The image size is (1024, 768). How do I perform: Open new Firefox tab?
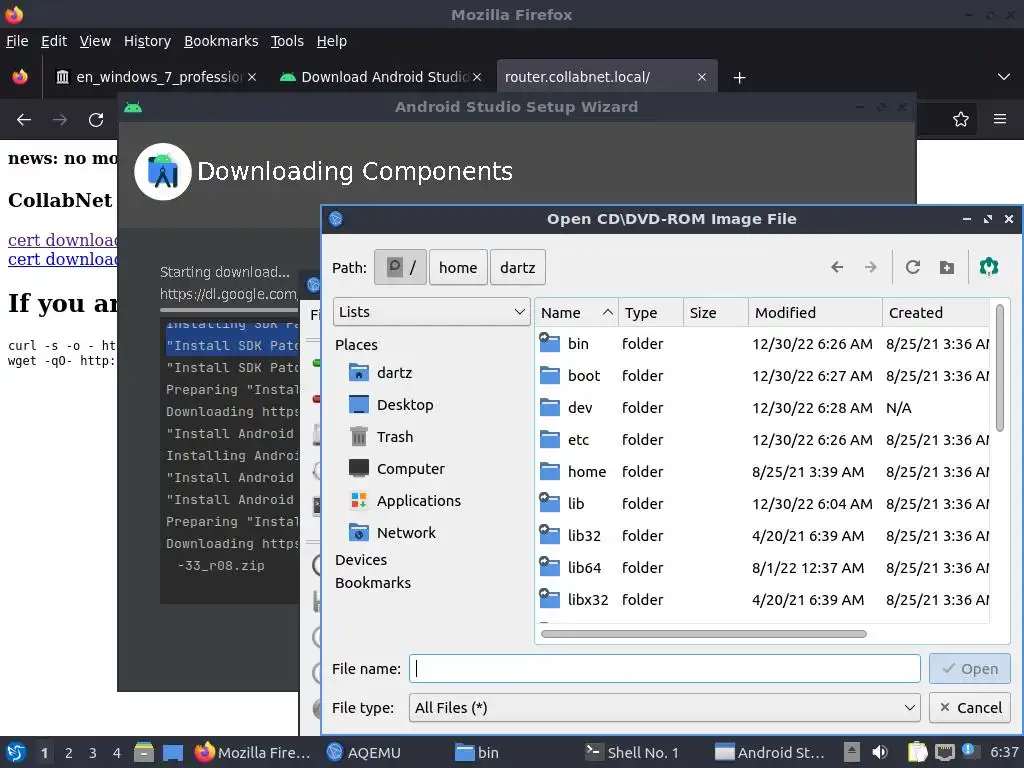pyautogui.click(x=739, y=78)
